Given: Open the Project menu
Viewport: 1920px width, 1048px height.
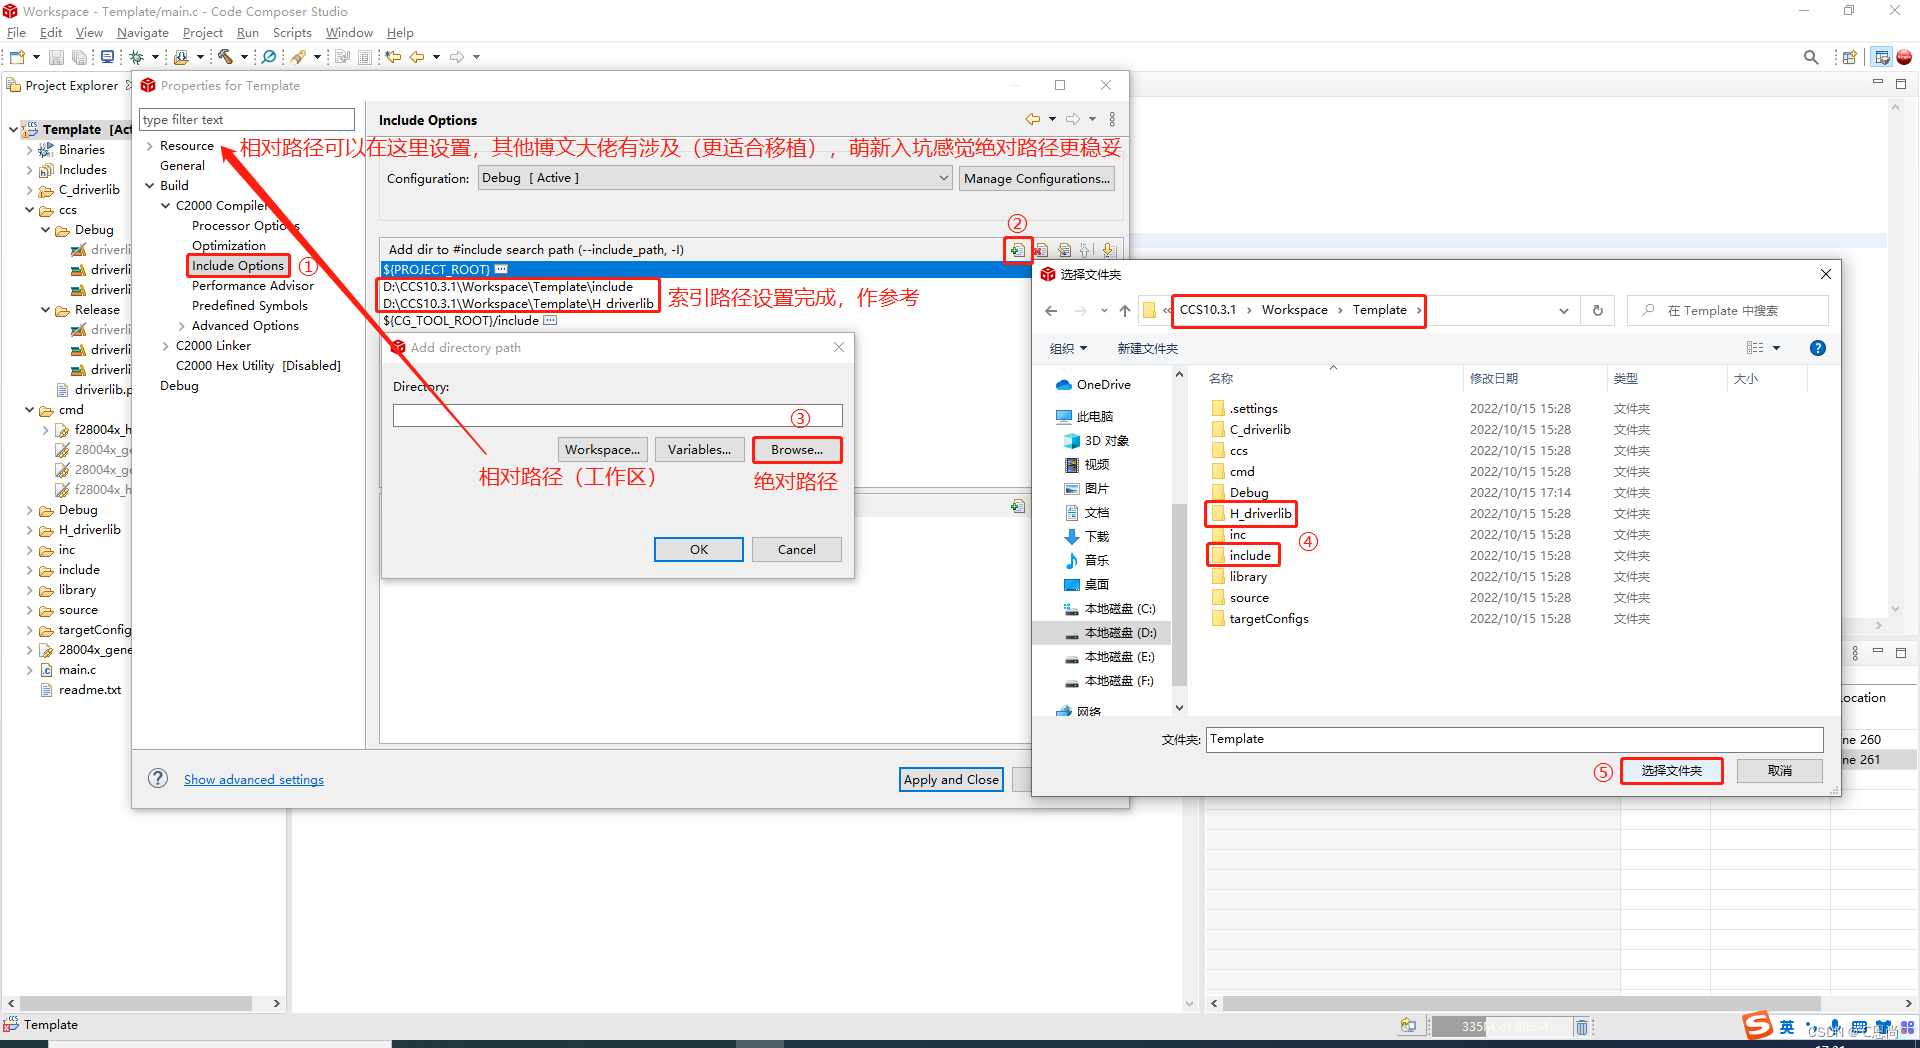Looking at the screenshot, I should [203, 33].
